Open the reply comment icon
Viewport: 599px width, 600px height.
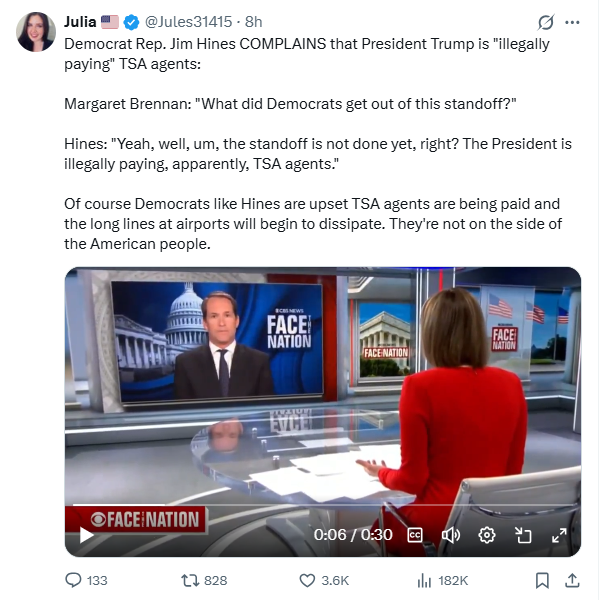[73, 580]
